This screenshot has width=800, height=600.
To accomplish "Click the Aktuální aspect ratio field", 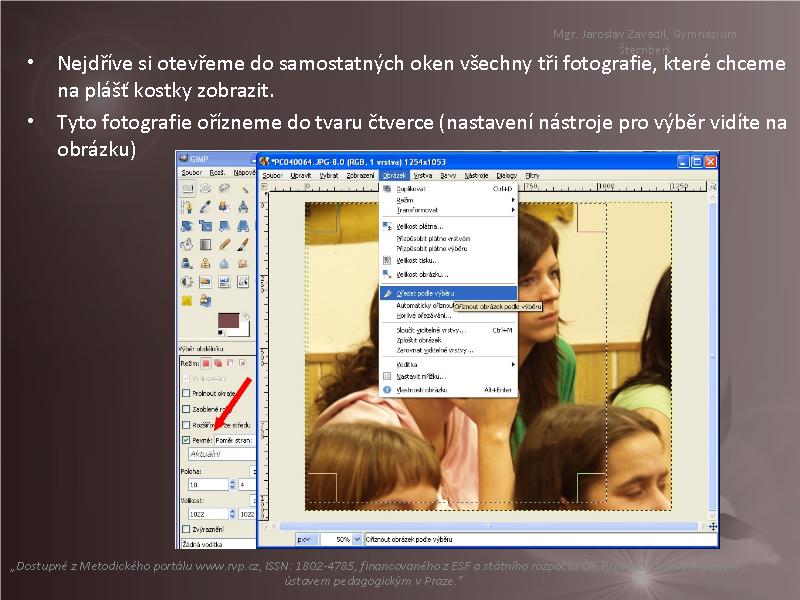I will coord(222,454).
